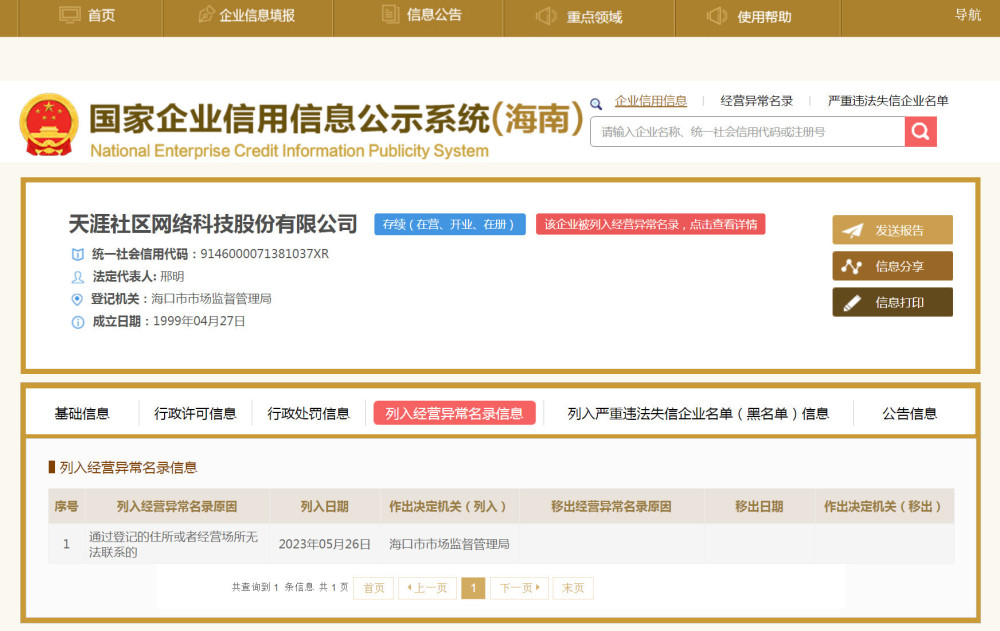Click the monitor icon beside 首页
1000x631 pixels.
[70, 14]
